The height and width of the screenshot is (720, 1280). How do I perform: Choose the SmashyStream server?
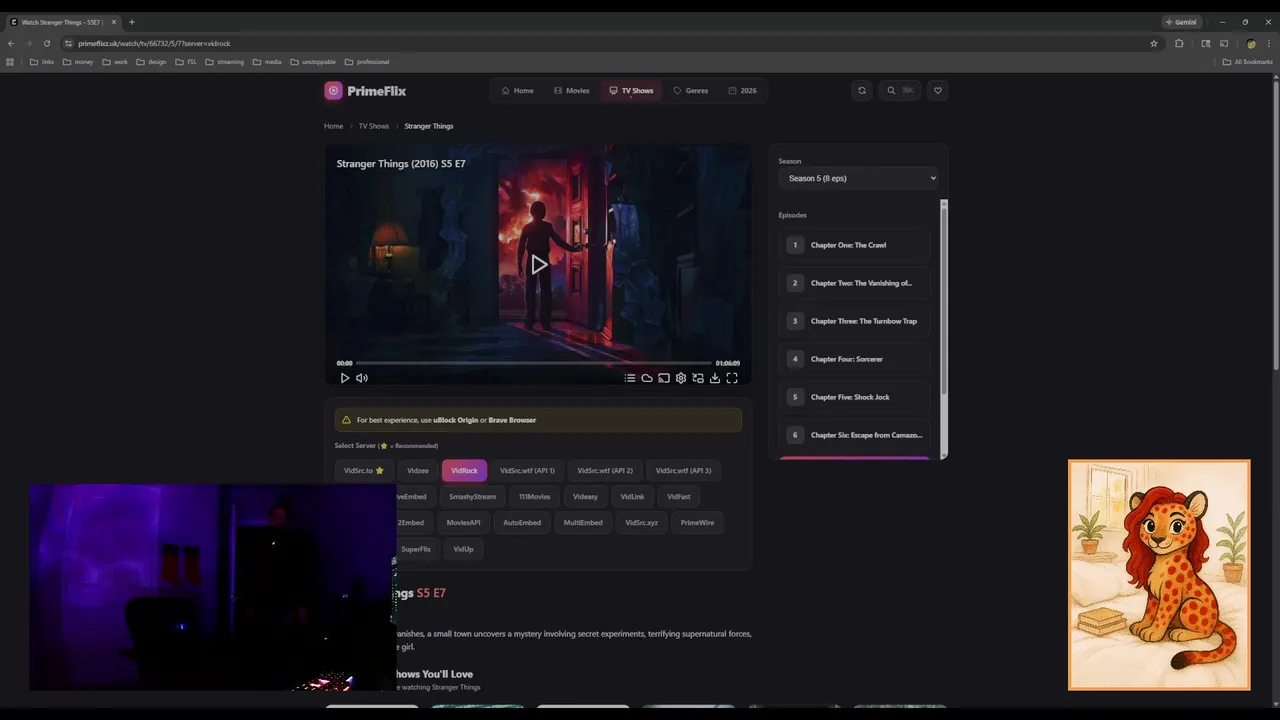tap(472, 497)
